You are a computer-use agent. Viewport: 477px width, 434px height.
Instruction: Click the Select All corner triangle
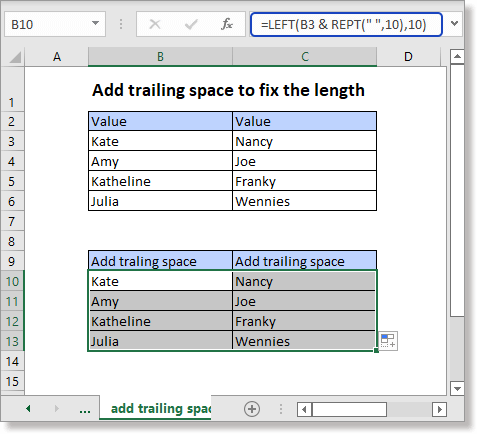pos(15,57)
